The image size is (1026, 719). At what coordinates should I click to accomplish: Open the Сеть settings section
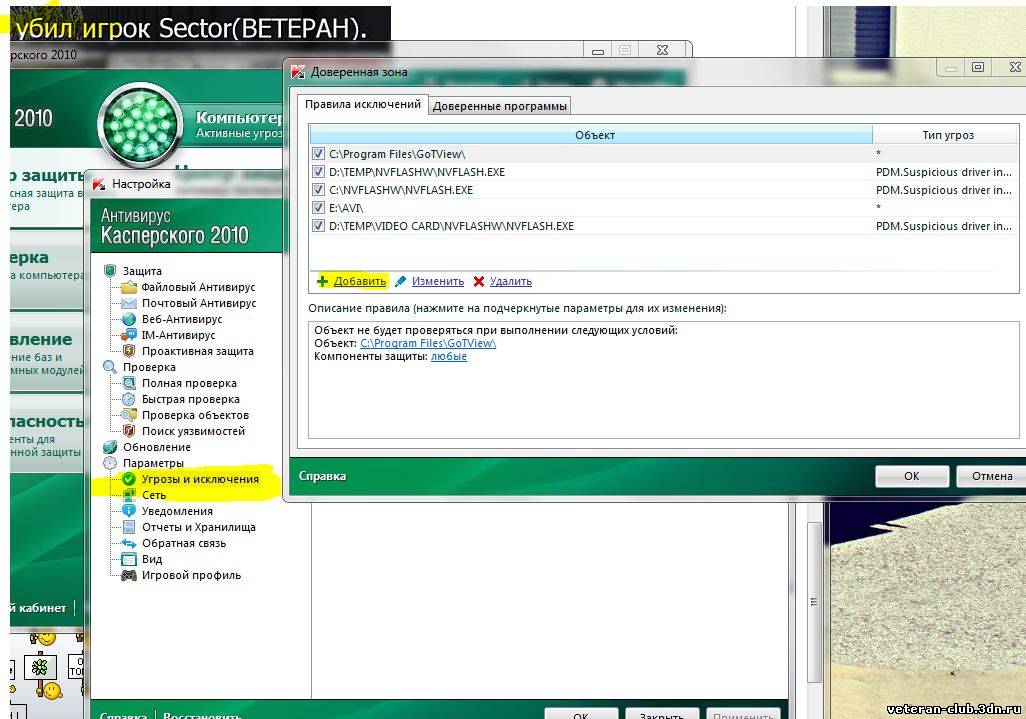pos(154,495)
